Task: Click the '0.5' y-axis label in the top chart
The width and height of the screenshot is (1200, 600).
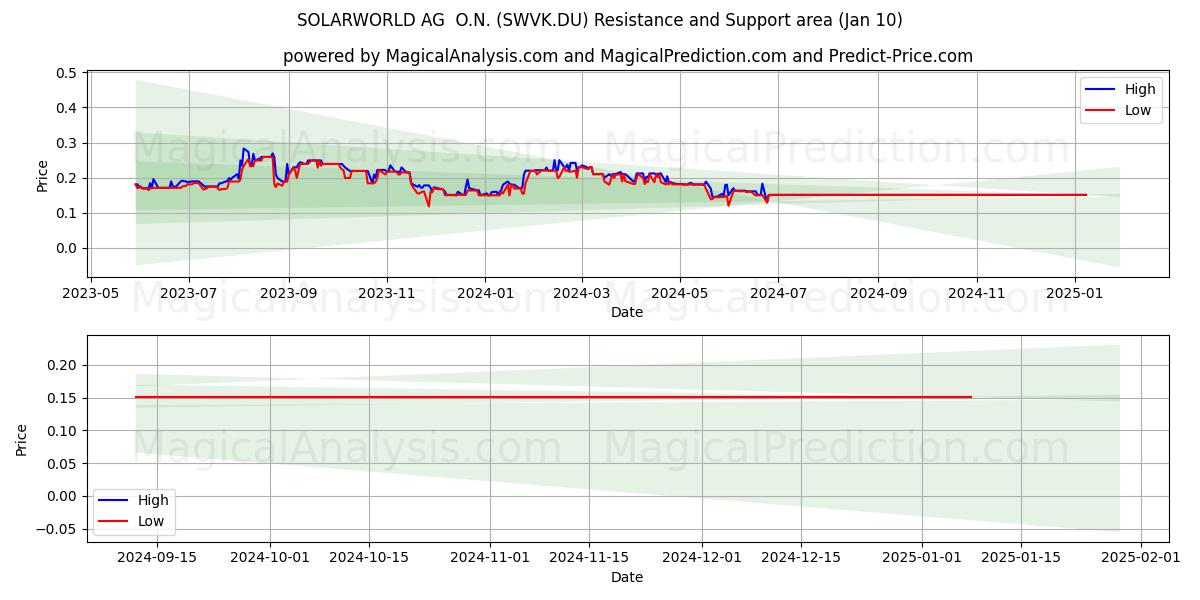Action: coord(67,73)
